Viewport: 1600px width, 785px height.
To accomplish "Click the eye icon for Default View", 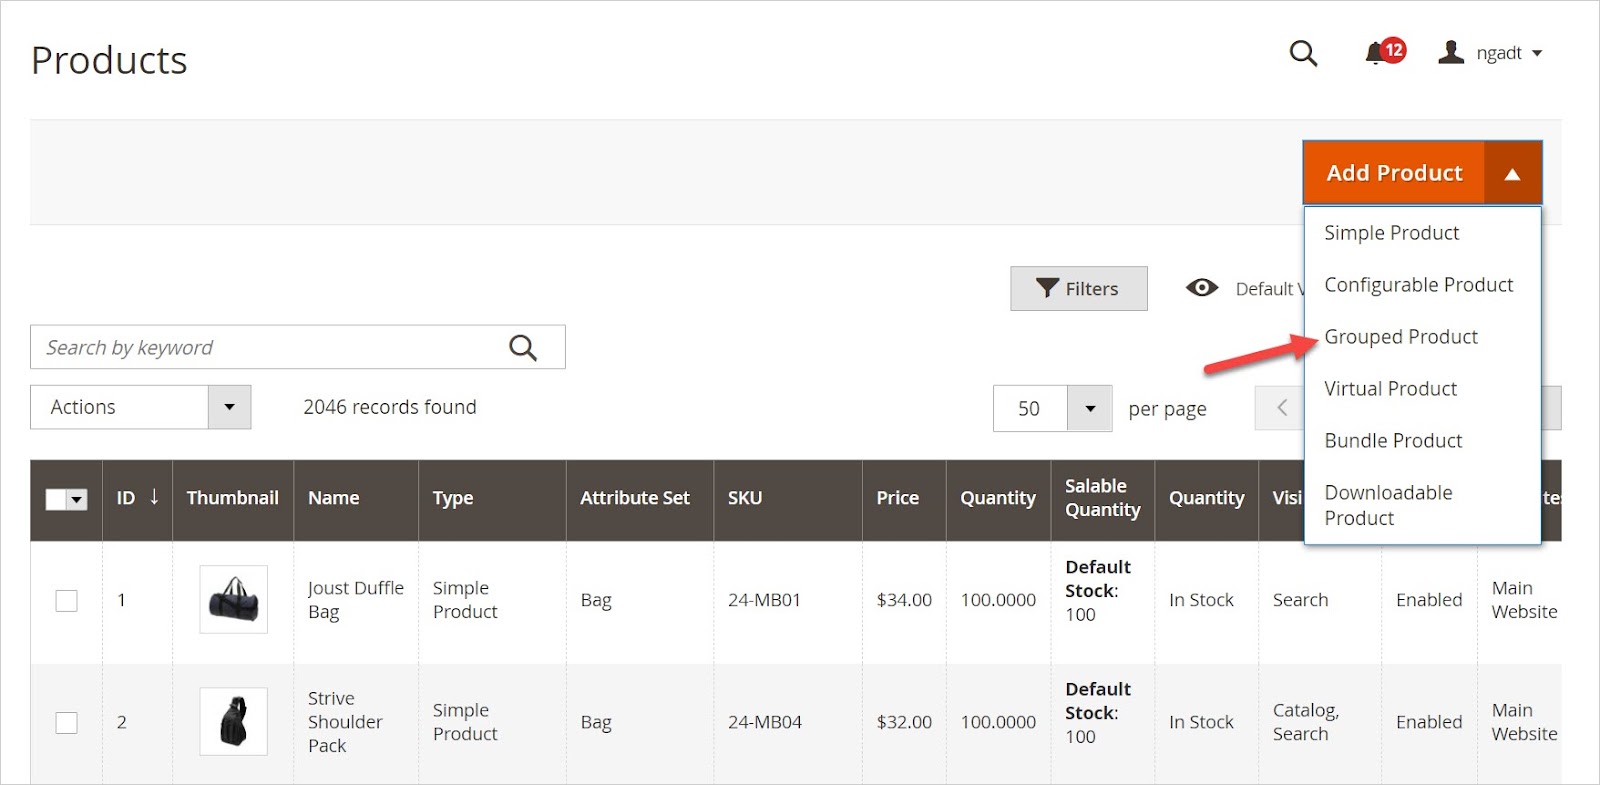I will [1201, 288].
